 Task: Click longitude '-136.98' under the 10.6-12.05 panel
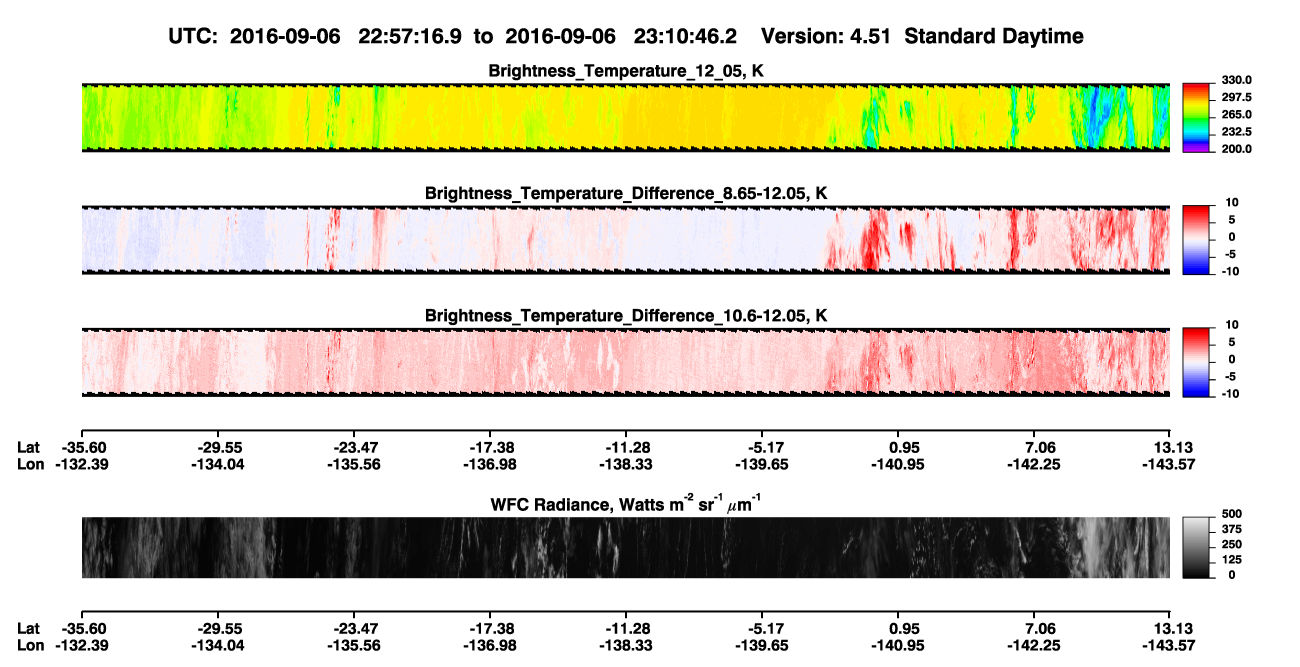coord(490,464)
